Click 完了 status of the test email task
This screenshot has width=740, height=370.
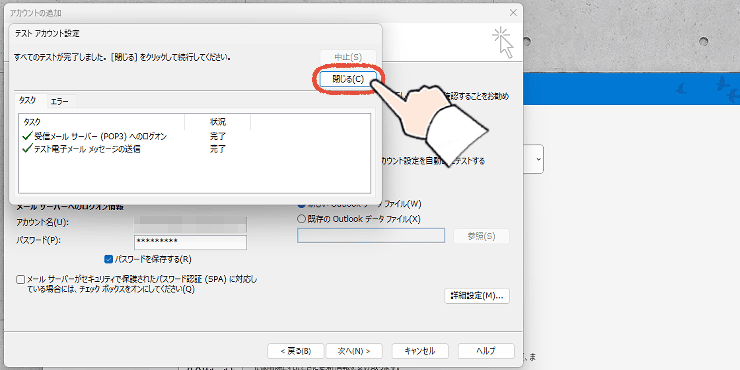coord(218,150)
